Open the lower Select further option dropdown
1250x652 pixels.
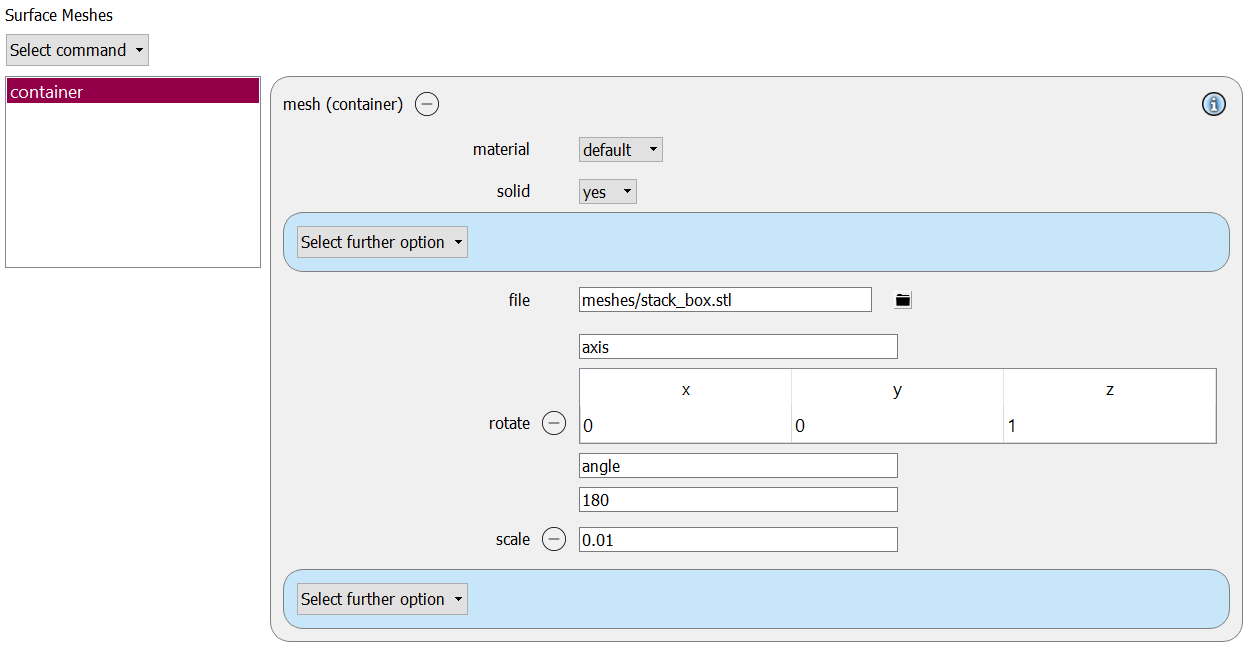pos(382,599)
